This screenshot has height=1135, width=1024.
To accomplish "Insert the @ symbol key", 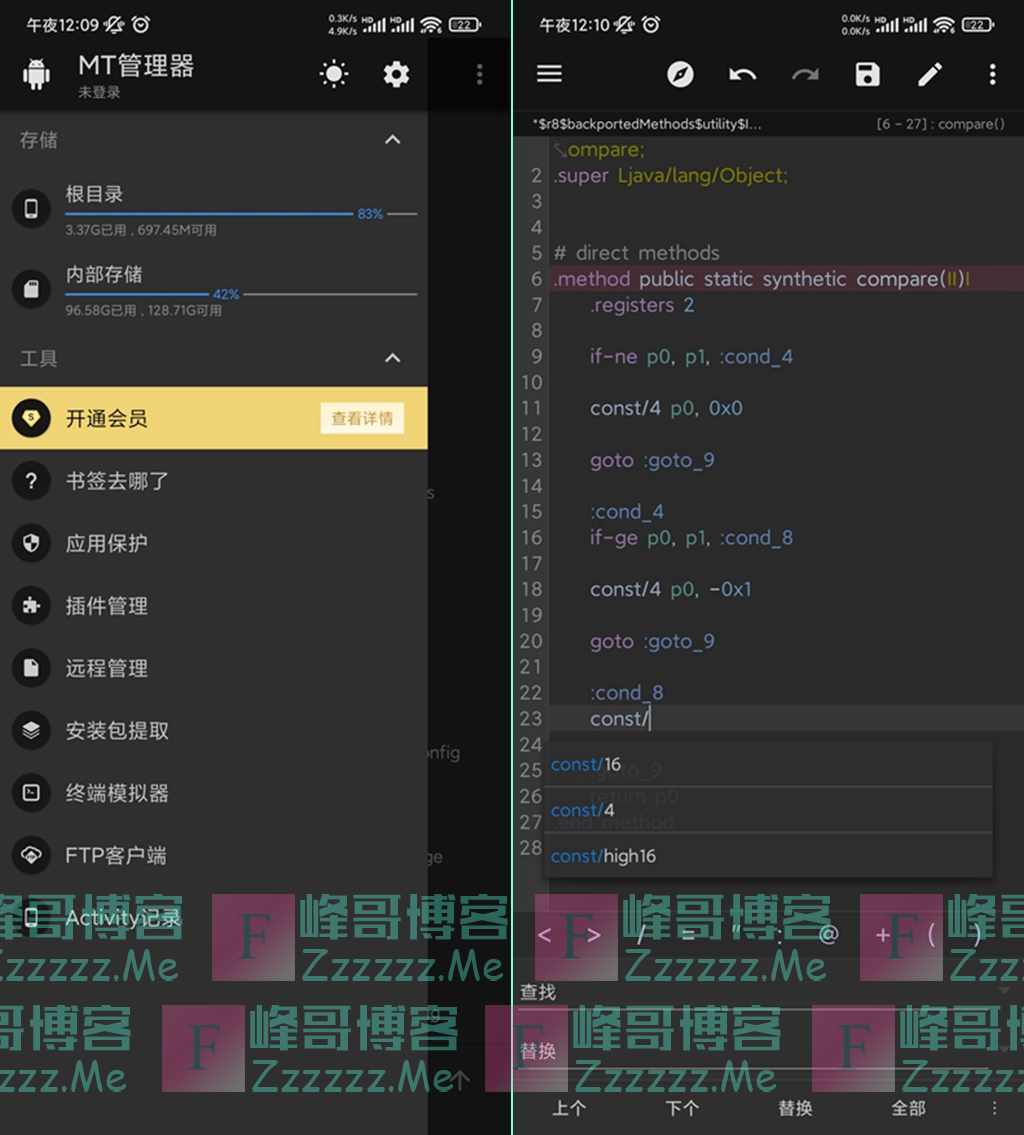I will 829,934.
